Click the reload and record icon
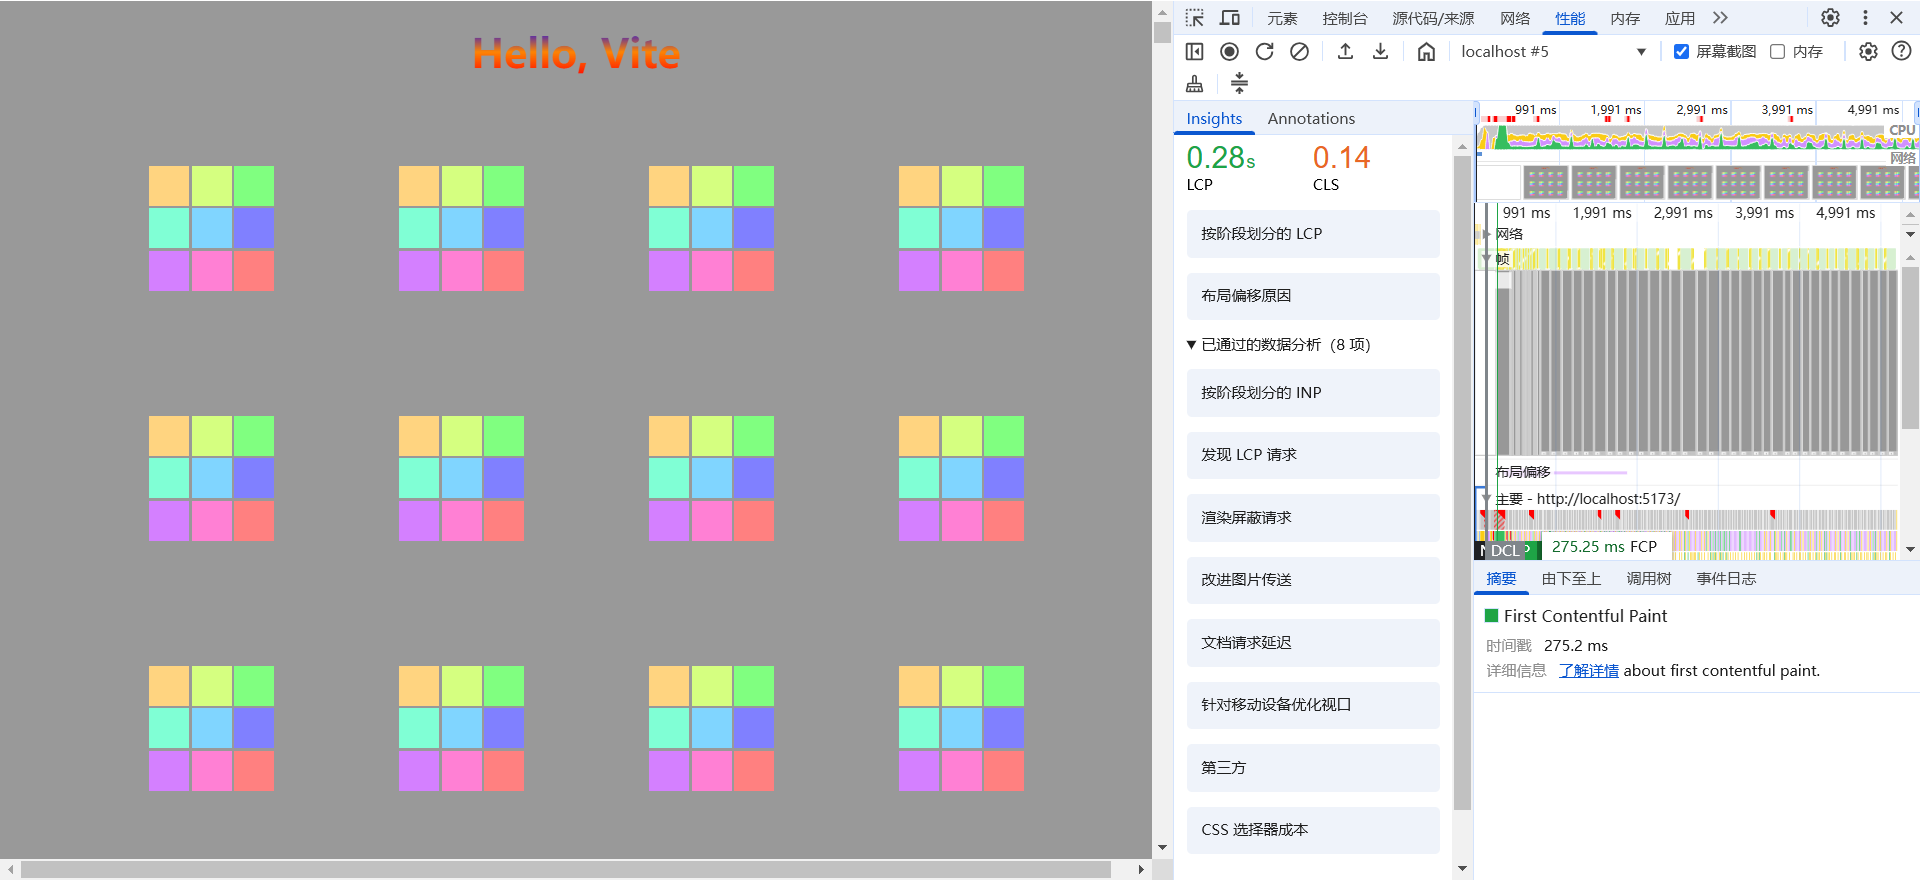Image resolution: width=1920 pixels, height=880 pixels. tap(1264, 51)
